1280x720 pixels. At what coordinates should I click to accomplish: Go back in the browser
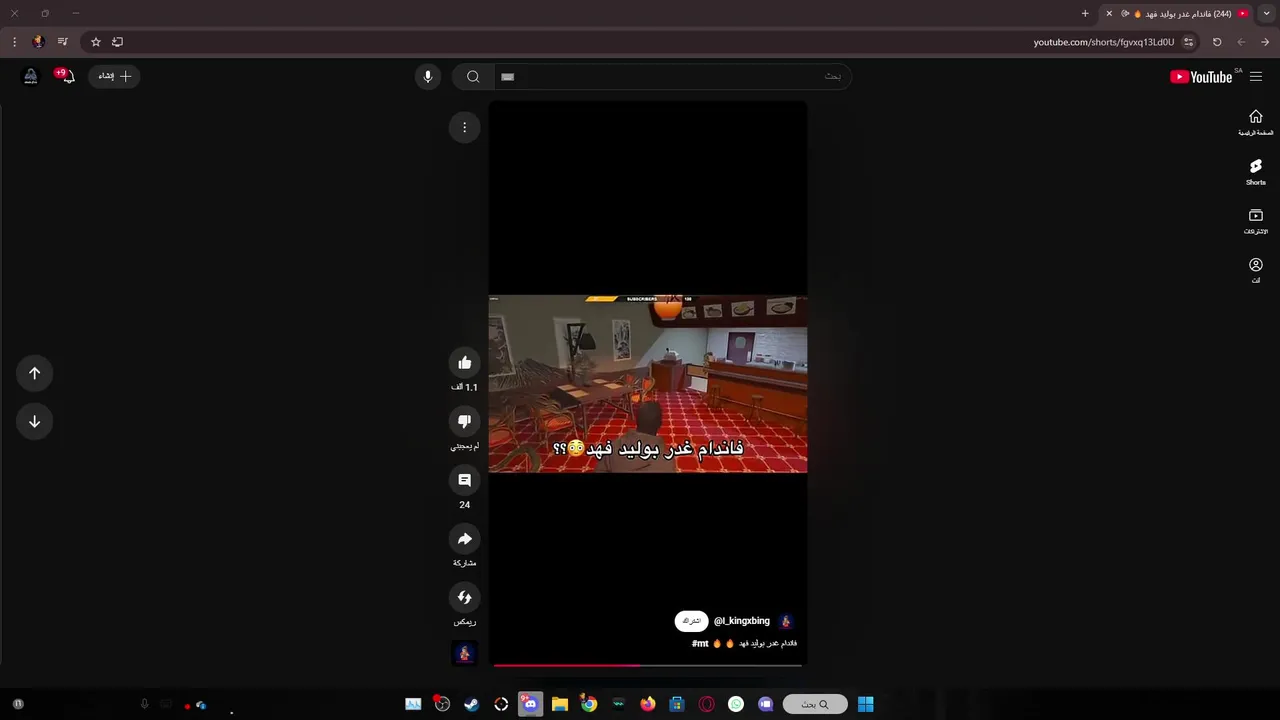point(1265,42)
